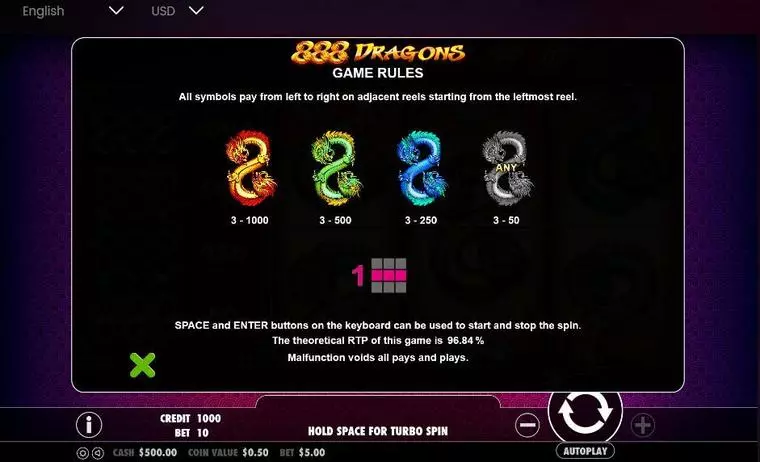Image resolution: width=760 pixels, height=462 pixels.
Task: Close the game rules with green X
Action: click(x=142, y=365)
